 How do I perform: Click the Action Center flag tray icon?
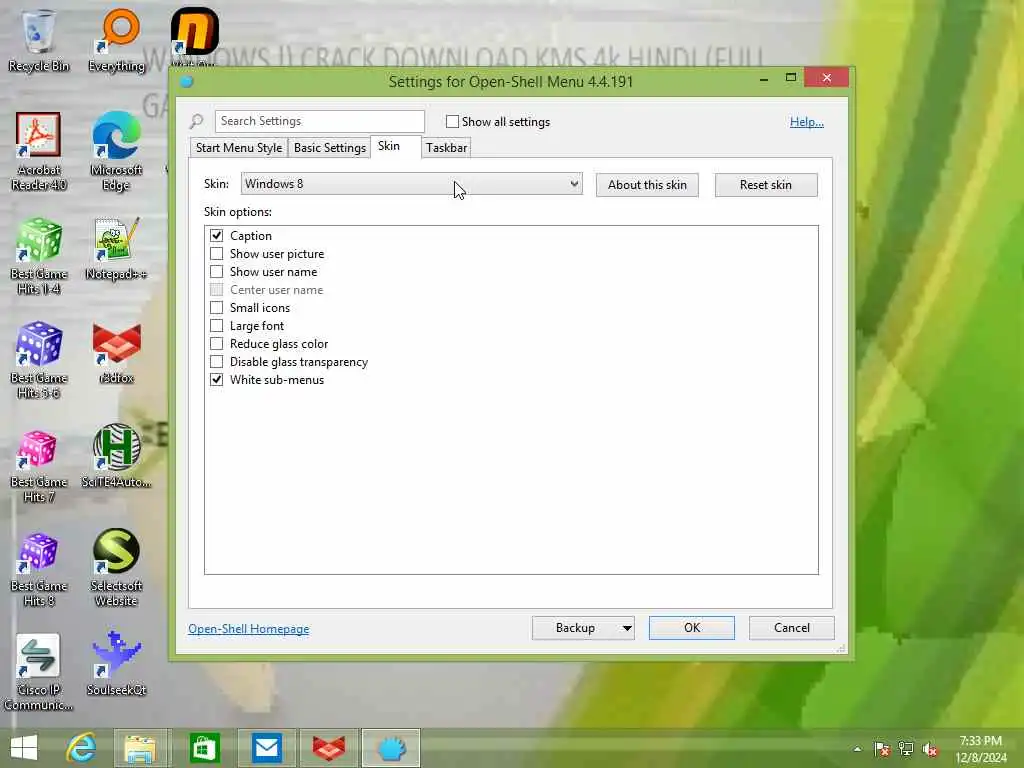(882, 749)
